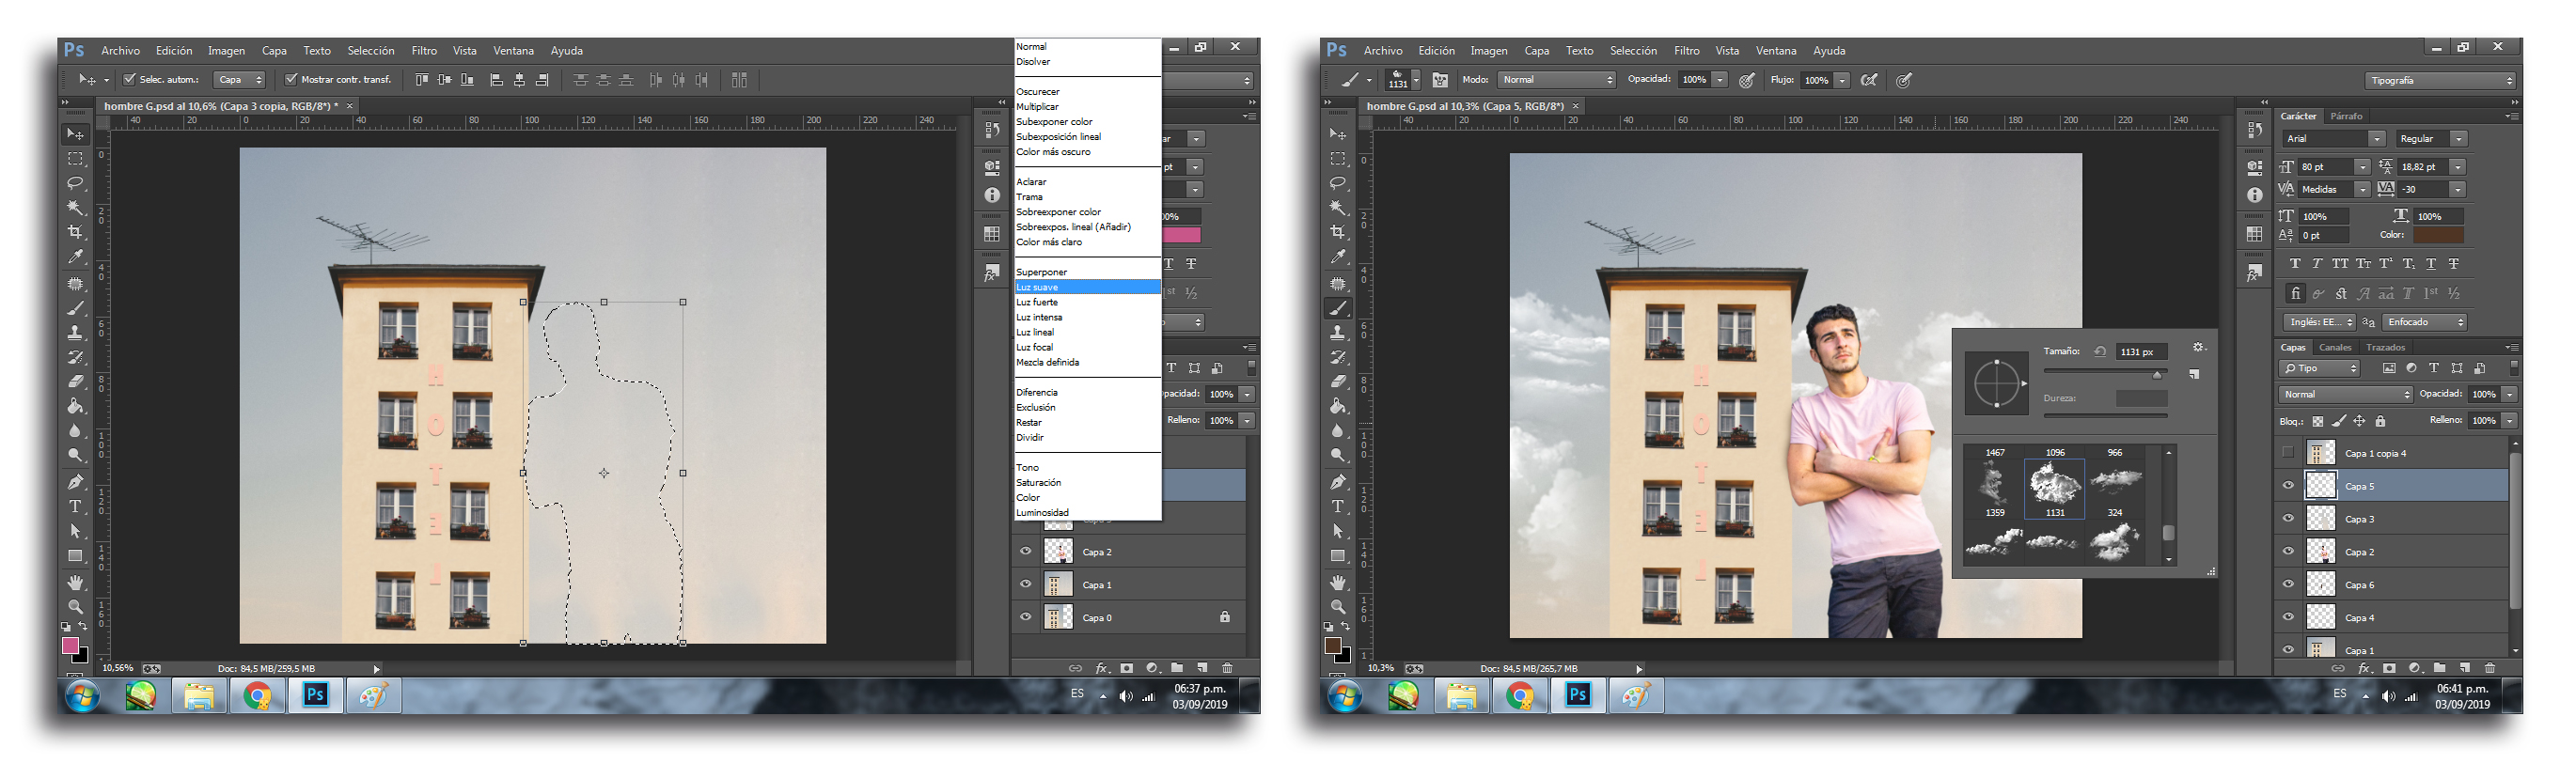Select the Horizontal Type tool in left window
Screen dimensions: 2576x763
coord(75,506)
